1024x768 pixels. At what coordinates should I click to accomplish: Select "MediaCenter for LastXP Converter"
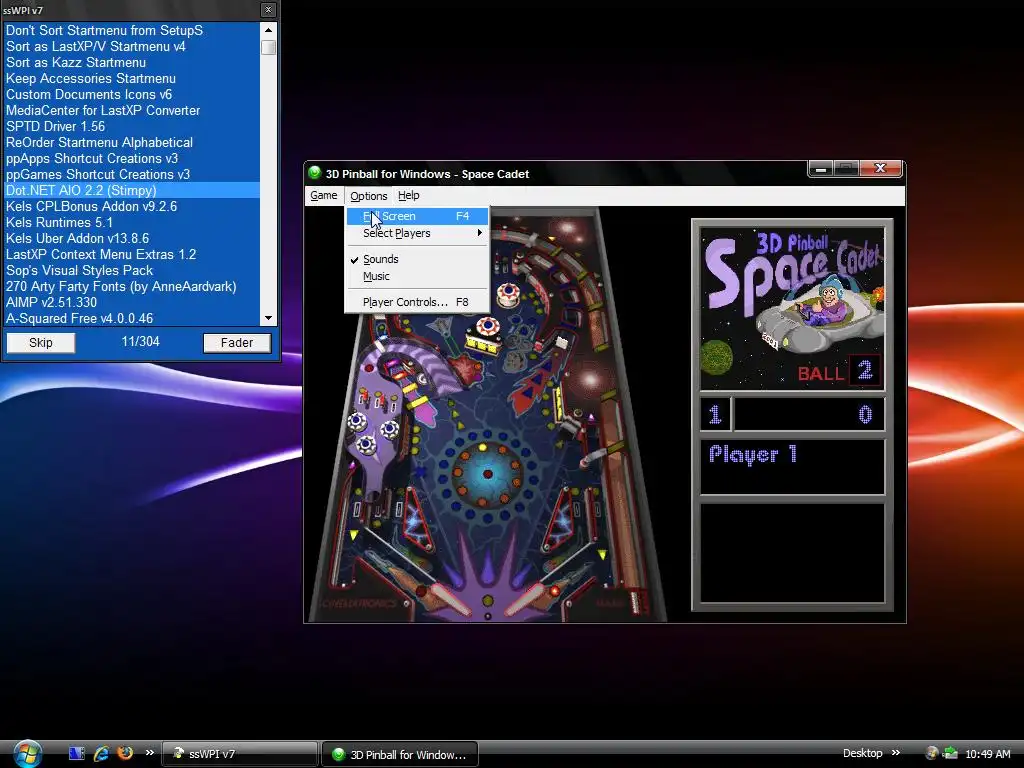coord(132,110)
